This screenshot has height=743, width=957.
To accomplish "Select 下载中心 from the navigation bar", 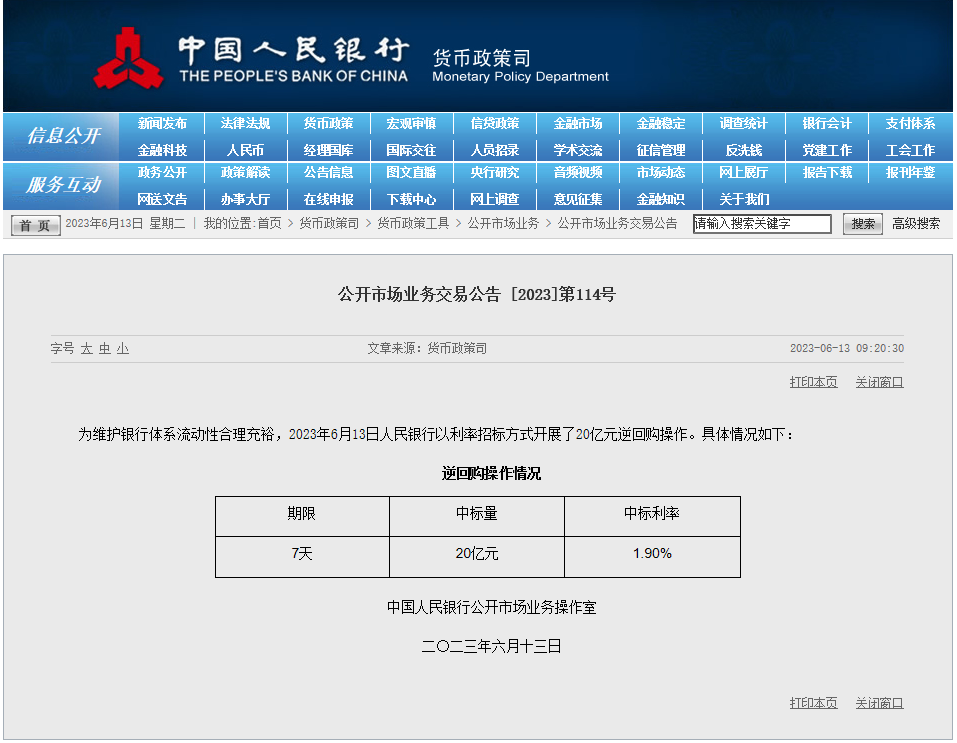I will click(x=411, y=199).
